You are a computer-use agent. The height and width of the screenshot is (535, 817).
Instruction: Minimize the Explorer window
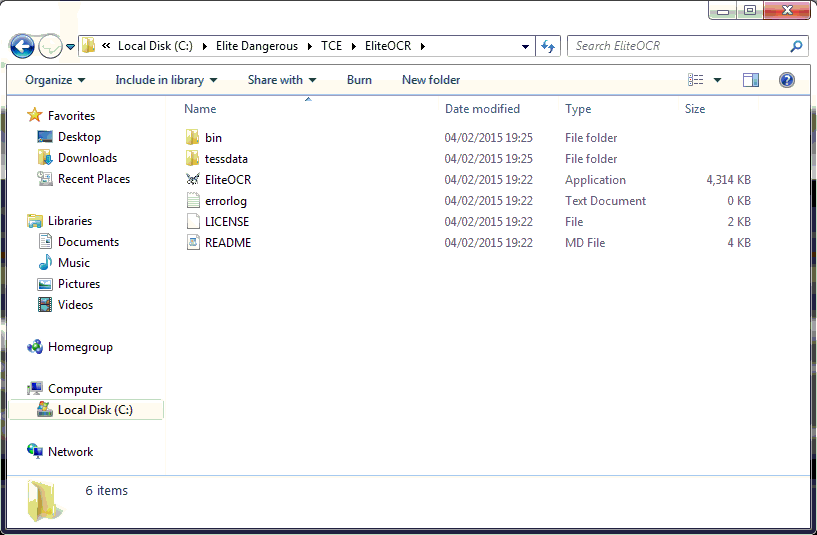(x=723, y=10)
